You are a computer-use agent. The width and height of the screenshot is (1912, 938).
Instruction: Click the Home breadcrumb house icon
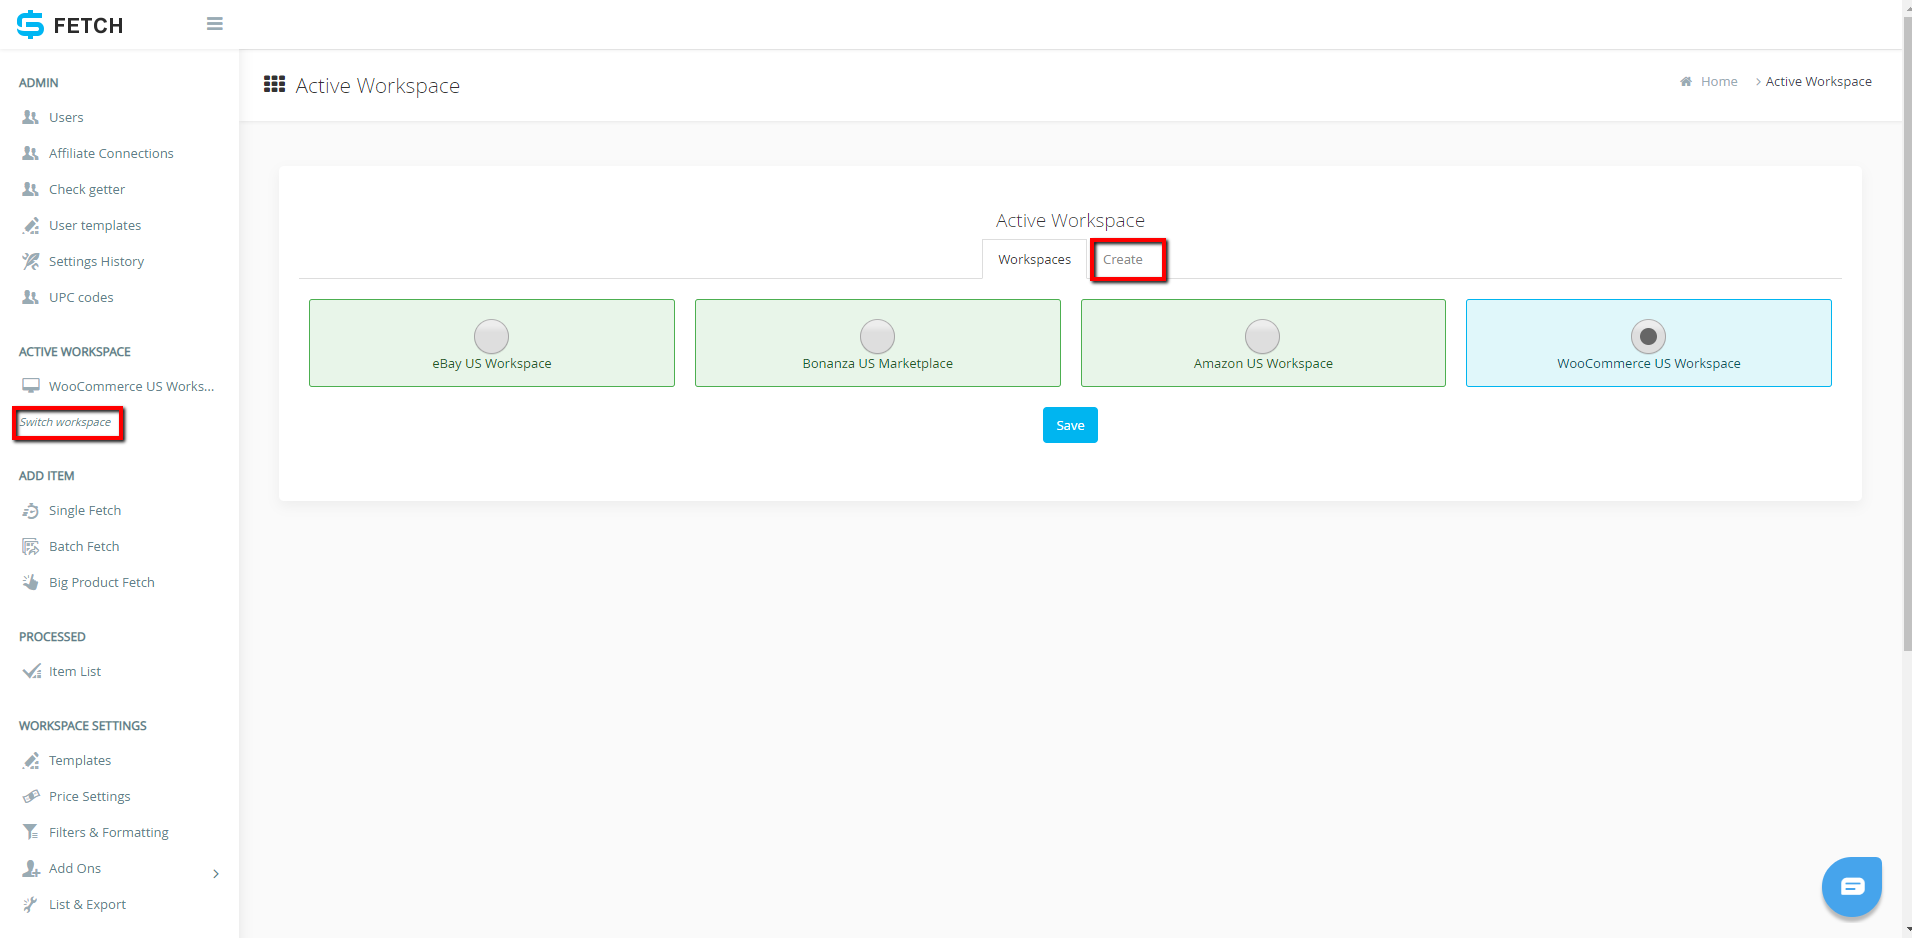[x=1686, y=81]
